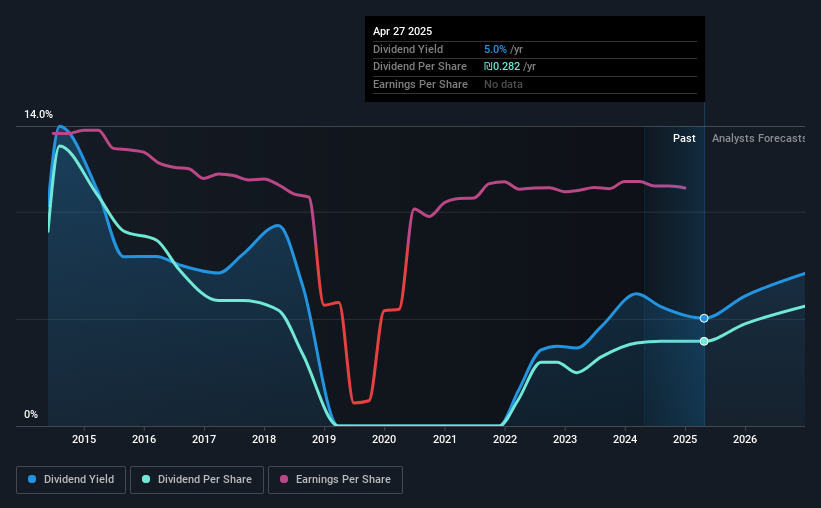Screen dimensions: 821x508
Task: Click the 0% y-axis label
Action: point(31,415)
